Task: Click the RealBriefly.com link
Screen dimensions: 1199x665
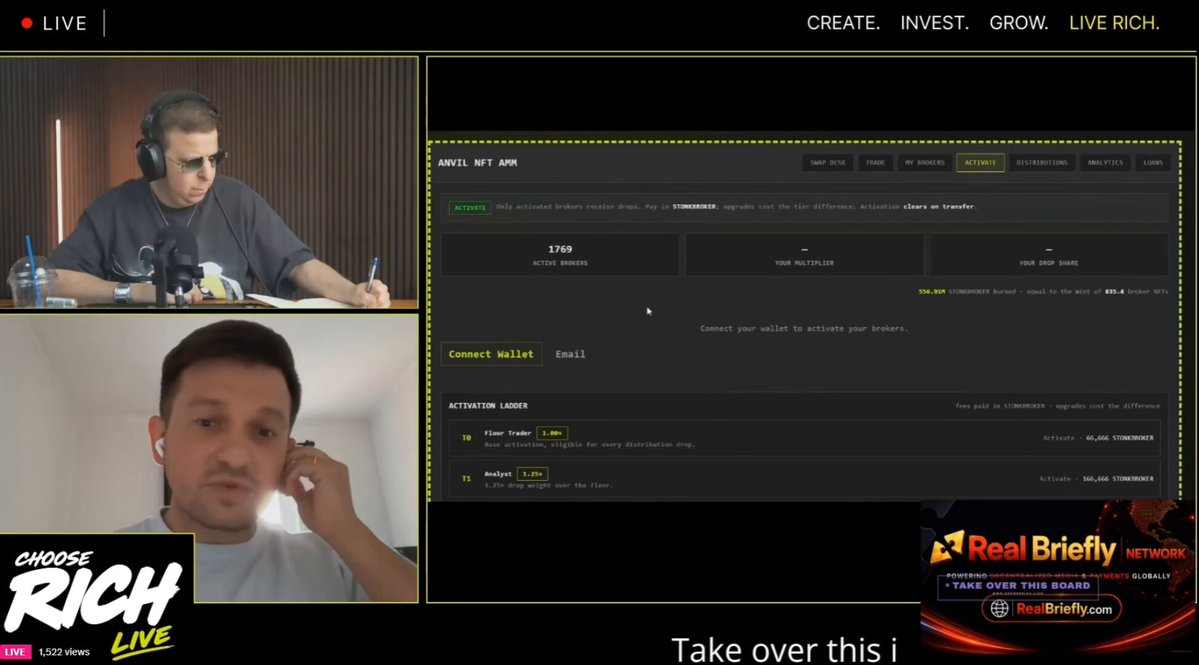Action: tap(1064, 609)
